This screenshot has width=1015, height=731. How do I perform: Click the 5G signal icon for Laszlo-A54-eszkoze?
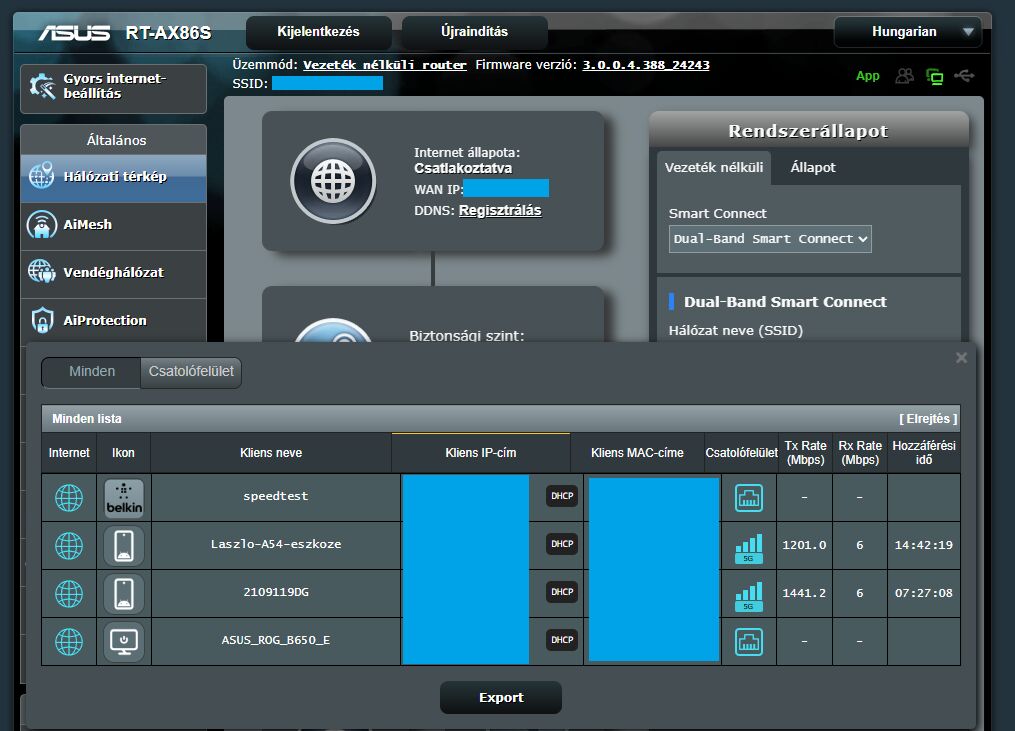point(749,548)
